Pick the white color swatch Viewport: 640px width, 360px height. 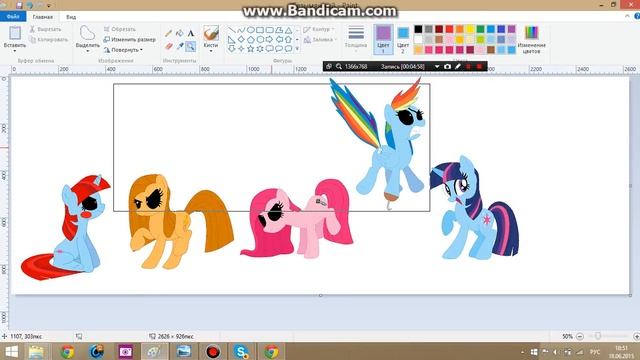coord(418,40)
